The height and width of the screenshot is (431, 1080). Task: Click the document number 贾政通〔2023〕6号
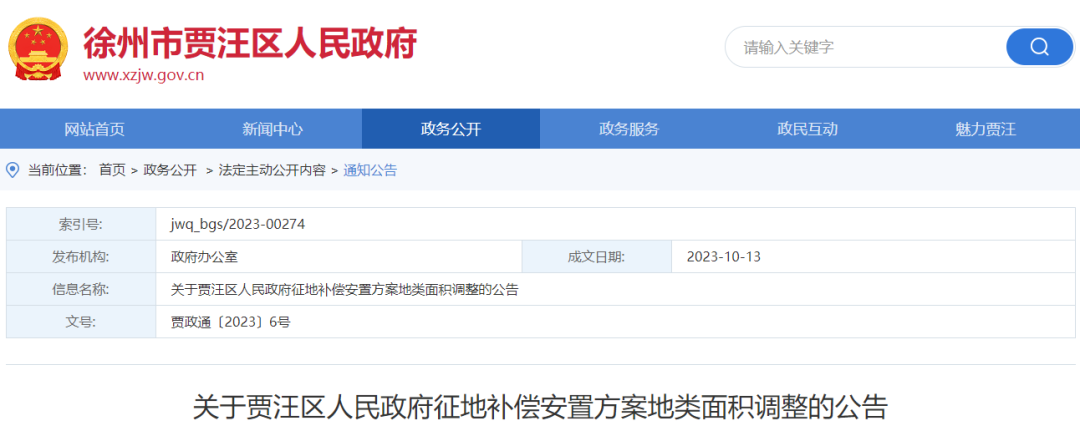tap(230, 322)
